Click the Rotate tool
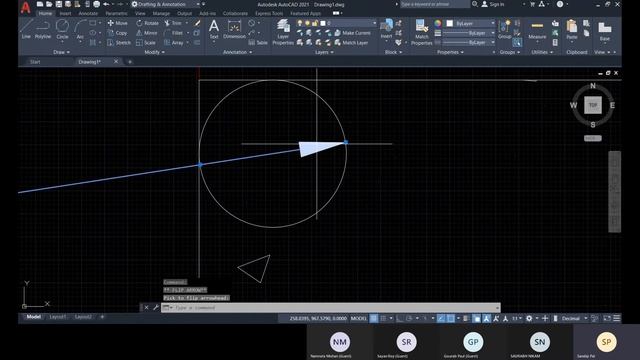Image resolution: width=640 pixels, height=360 pixels. 147,23
